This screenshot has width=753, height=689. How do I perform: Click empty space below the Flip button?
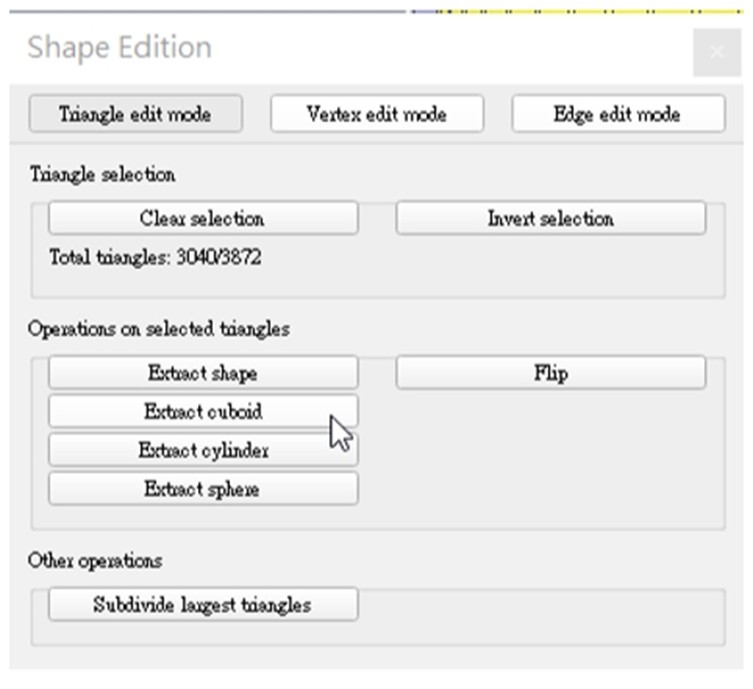[x=550, y=450]
